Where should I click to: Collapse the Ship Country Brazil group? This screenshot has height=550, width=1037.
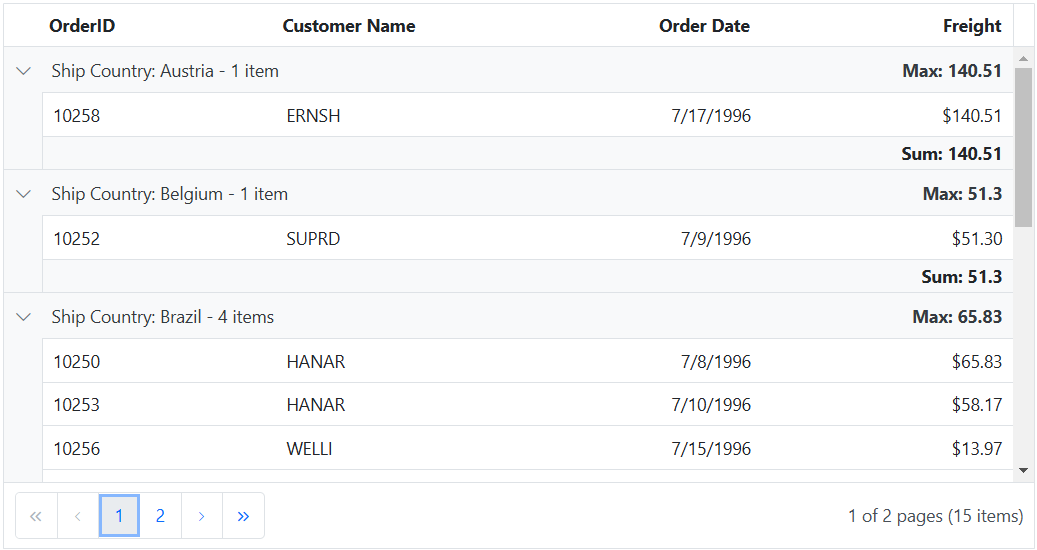pos(24,317)
